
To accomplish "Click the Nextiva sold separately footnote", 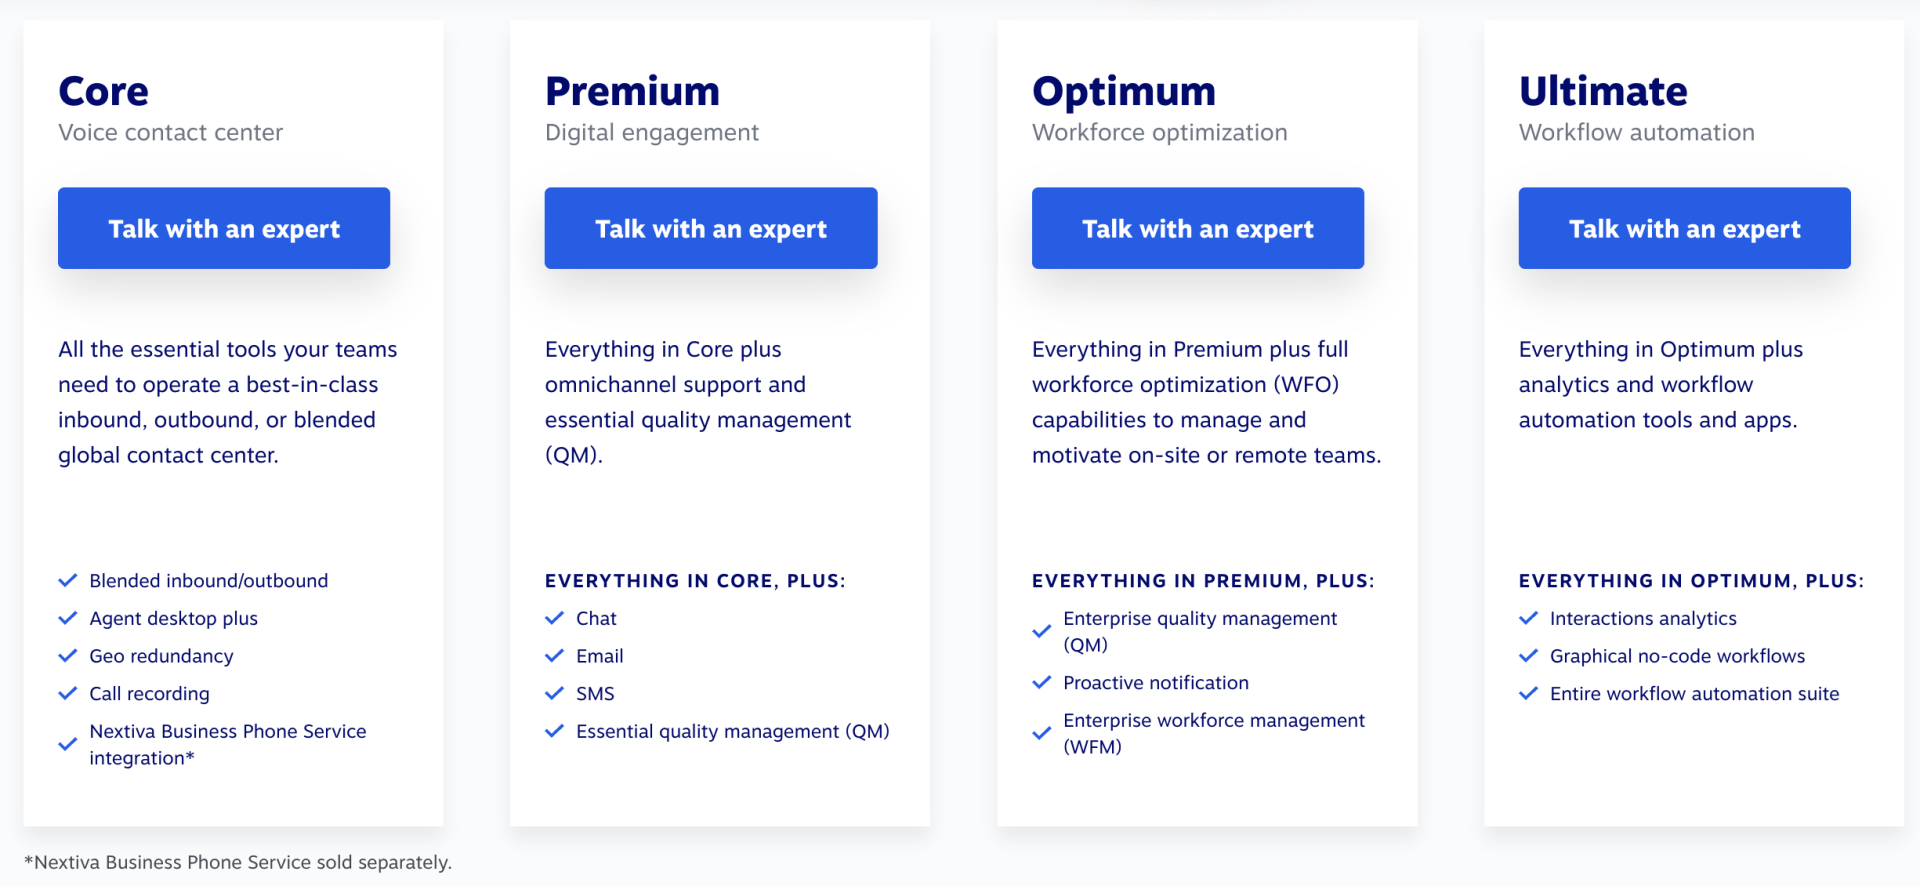I will click(238, 862).
